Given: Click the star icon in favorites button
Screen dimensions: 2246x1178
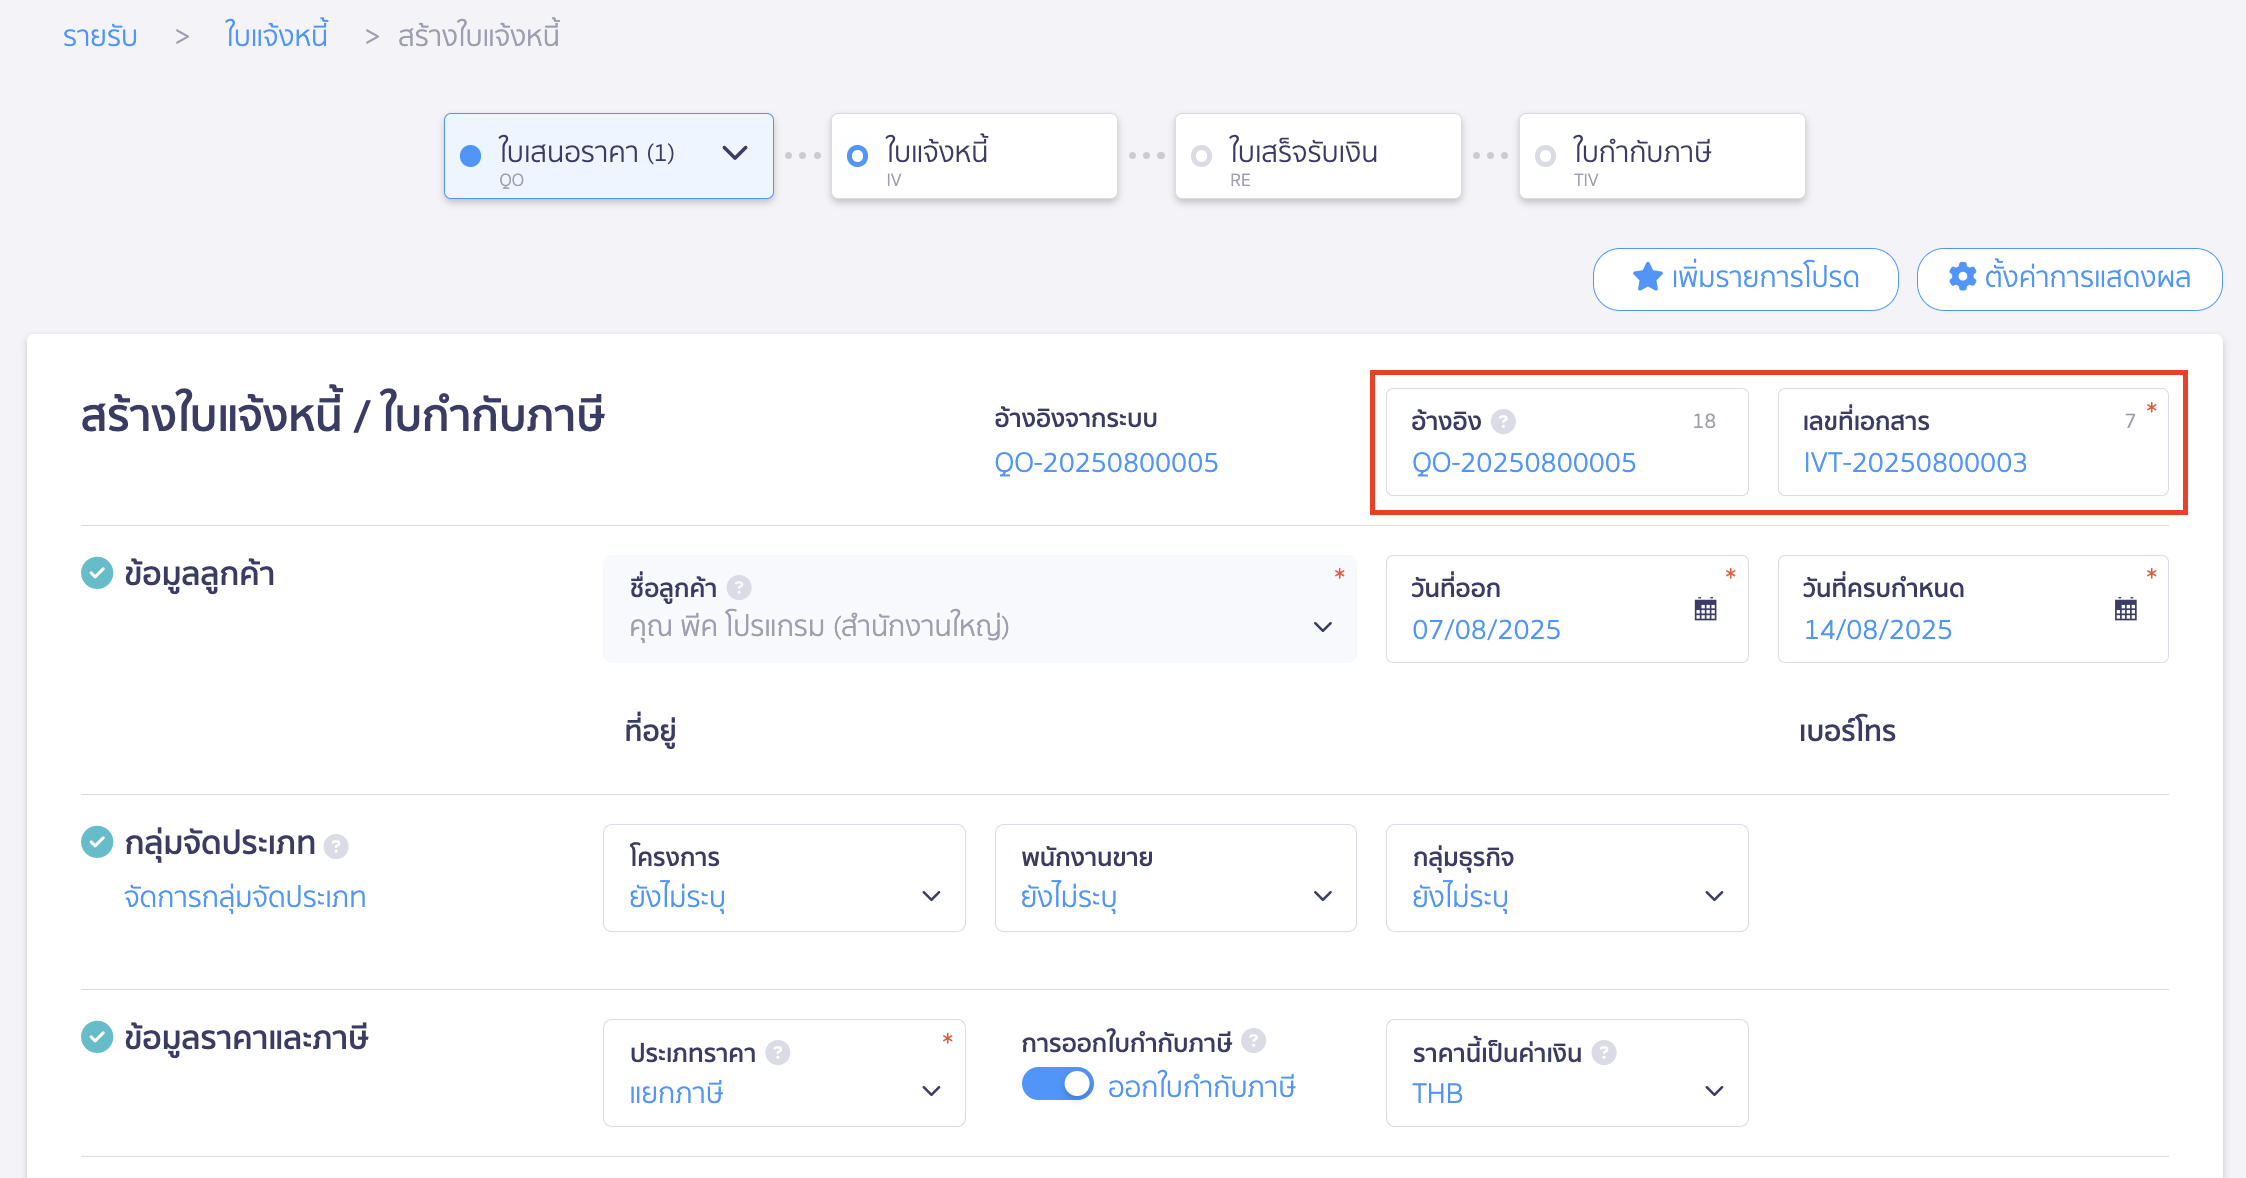Looking at the screenshot, I should (1647, 277).
